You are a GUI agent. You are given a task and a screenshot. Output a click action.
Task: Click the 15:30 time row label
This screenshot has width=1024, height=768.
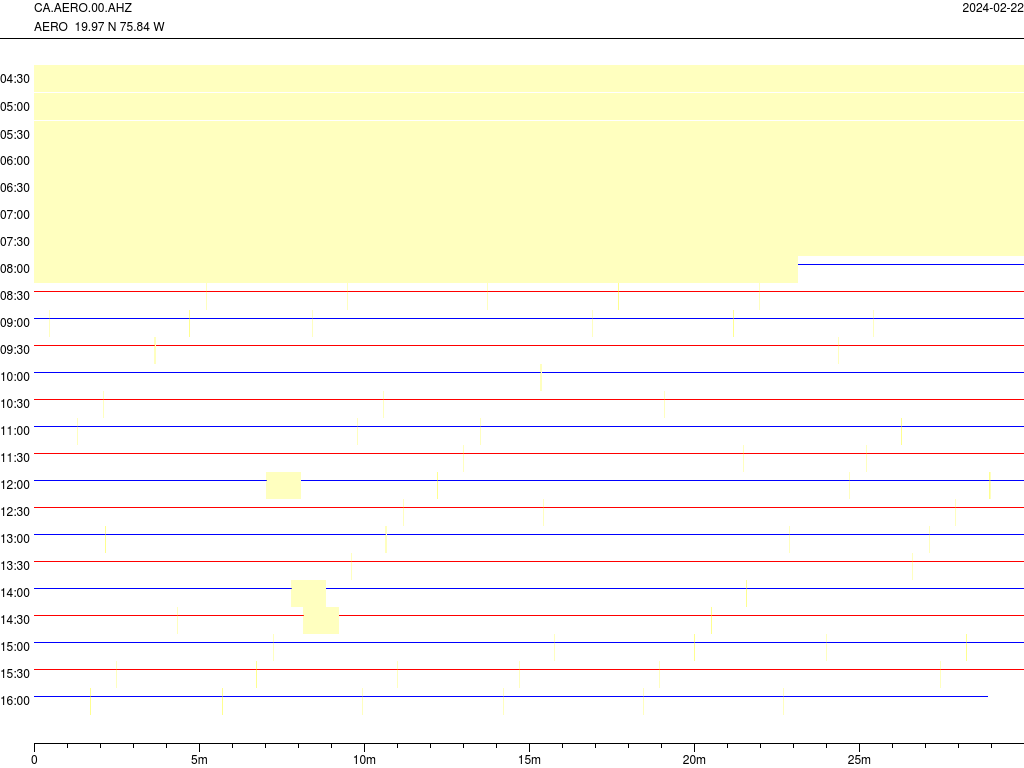coord(15,673)
